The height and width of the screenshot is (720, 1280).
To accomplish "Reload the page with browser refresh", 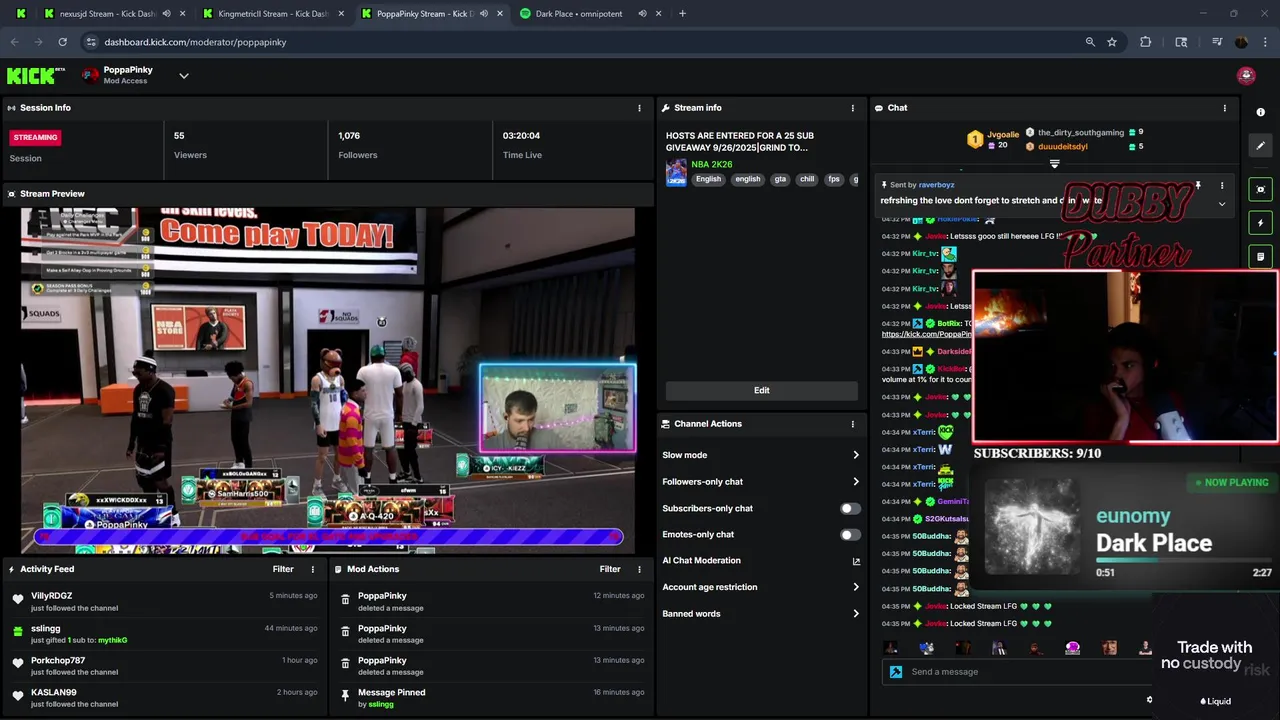I will pos(62,42).
